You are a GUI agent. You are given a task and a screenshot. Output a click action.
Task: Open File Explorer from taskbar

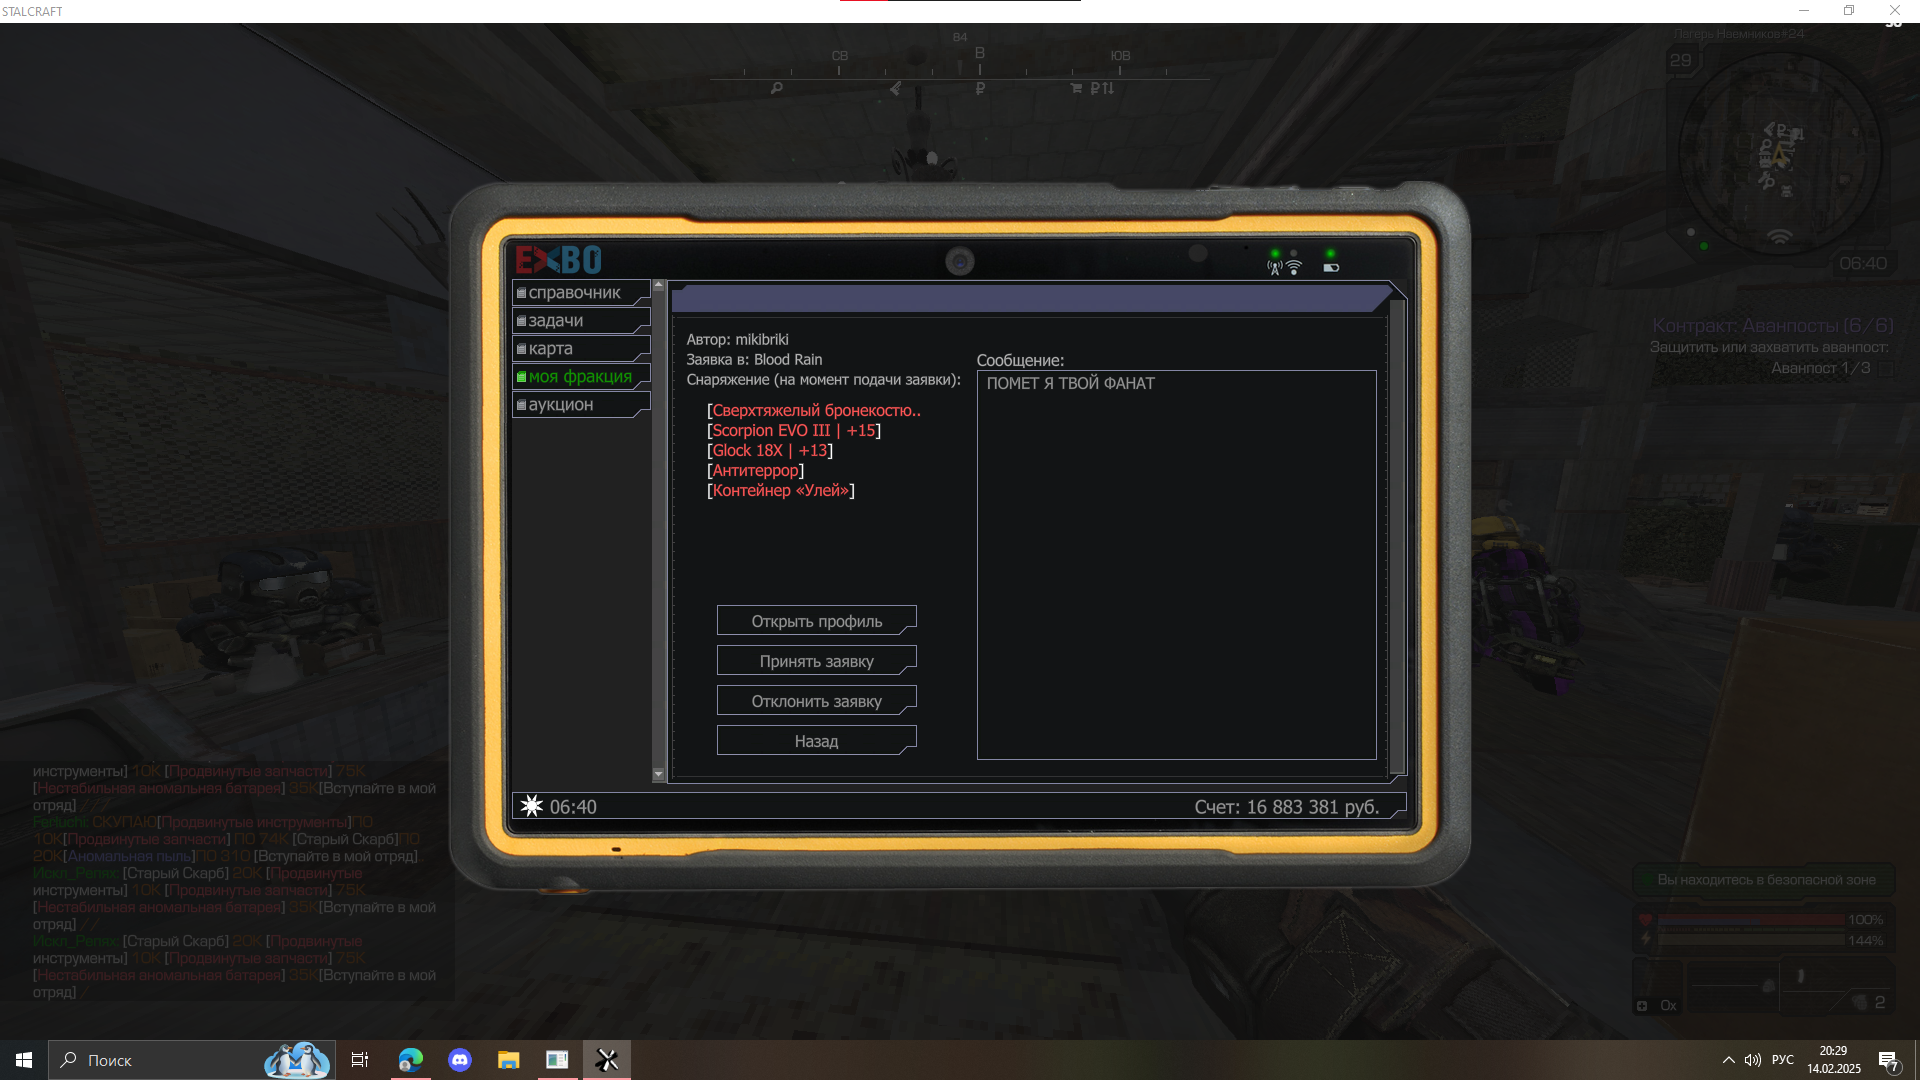tap(509, 1060)
